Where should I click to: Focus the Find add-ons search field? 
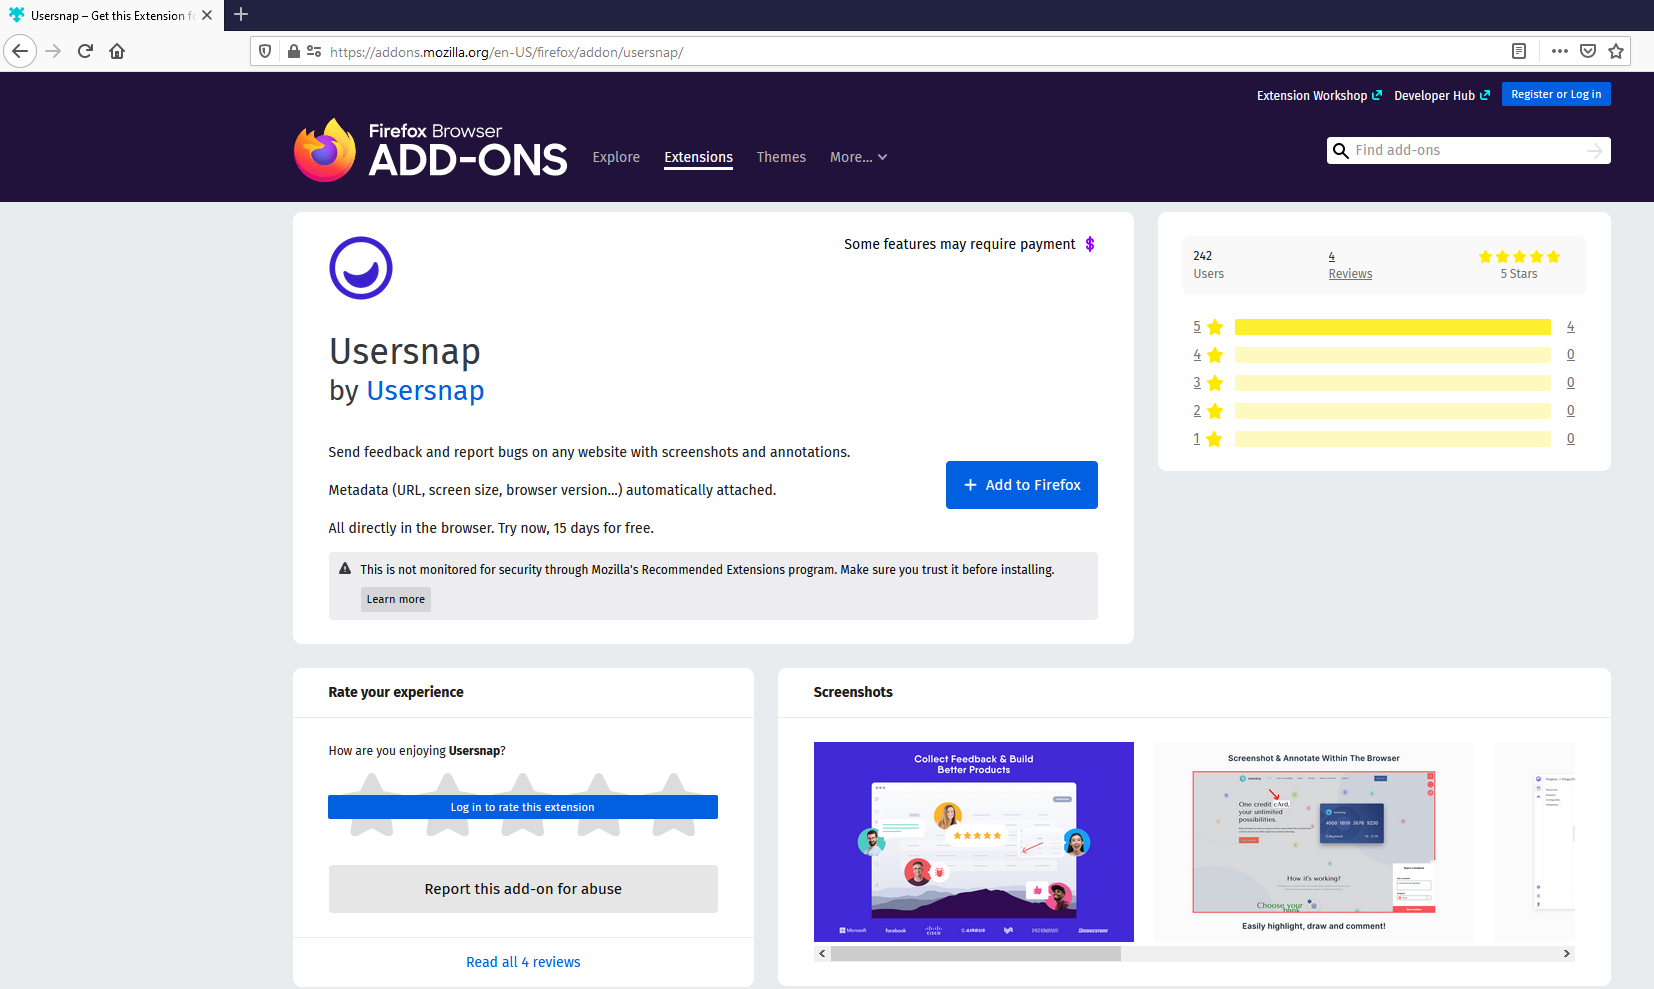pyautogui.click(x=1466, y=150)
